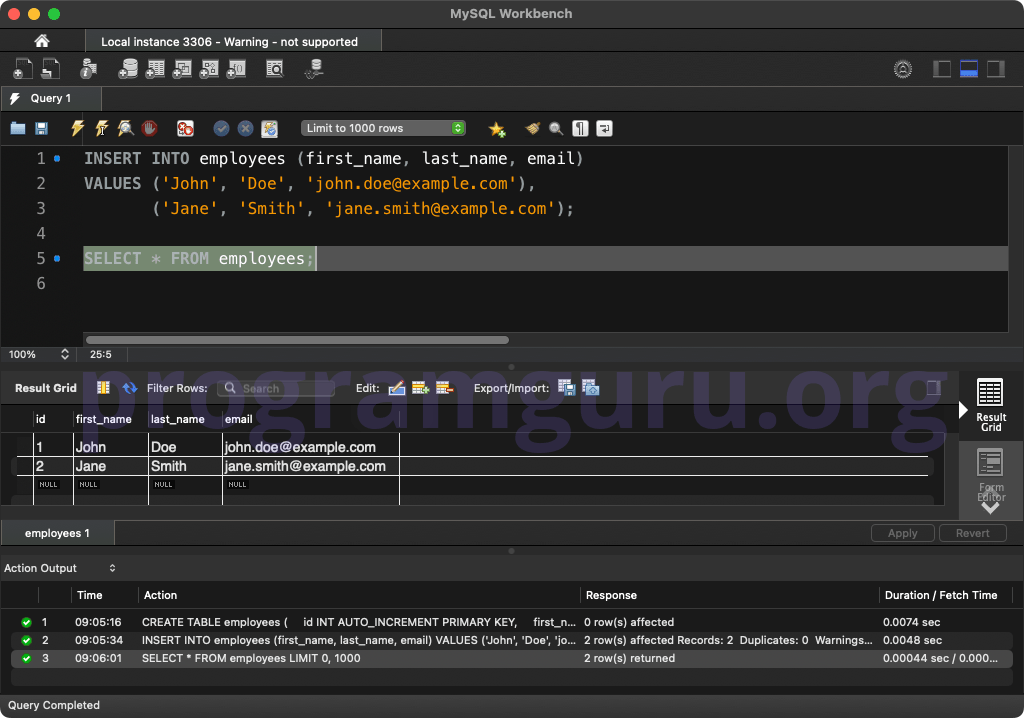Commit transaction checkmark icon
Viewport: 1024px width, 718px height.
221,129
